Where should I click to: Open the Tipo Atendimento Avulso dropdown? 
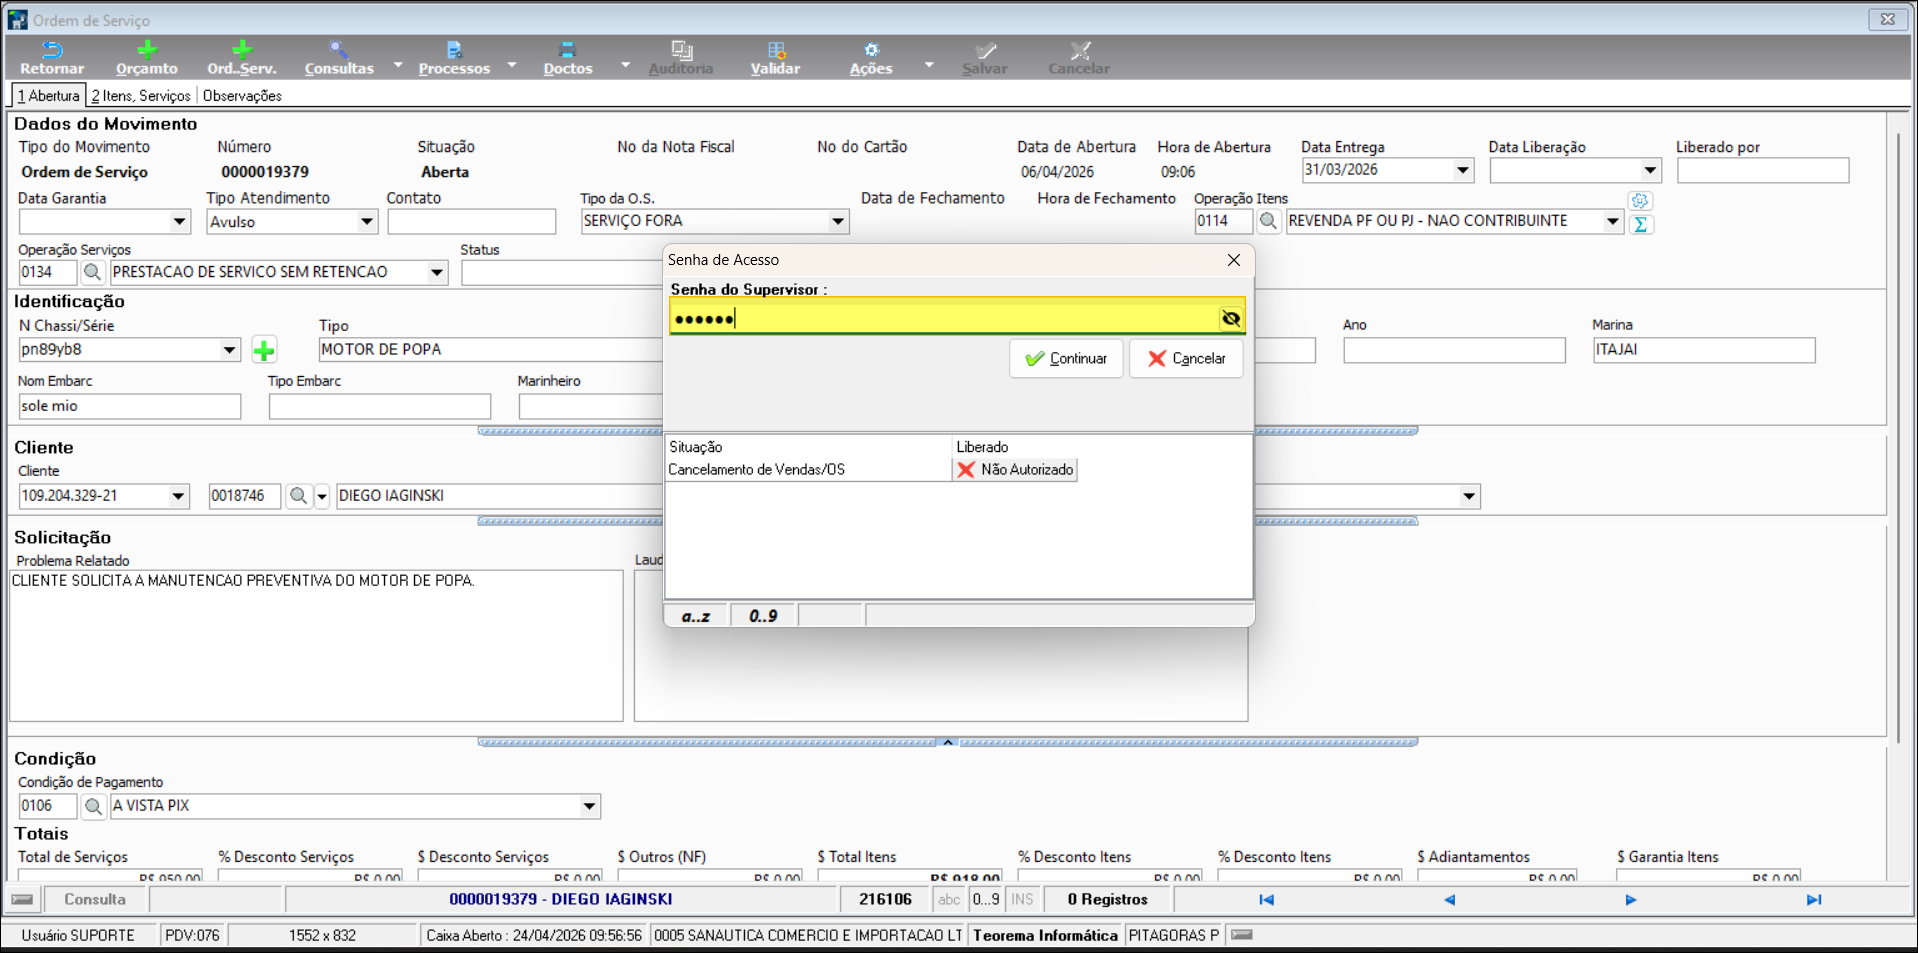click(x=366, y=222)
